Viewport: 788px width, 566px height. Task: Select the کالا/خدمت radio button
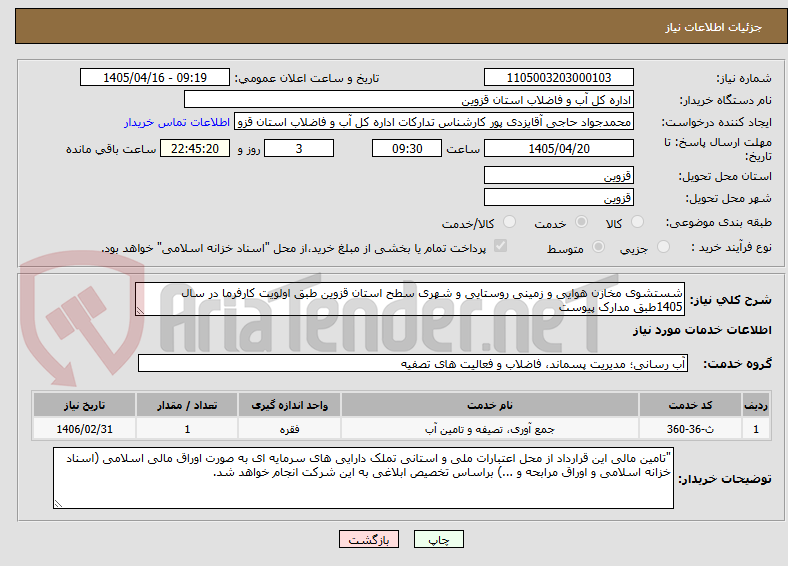click(x=510, y=222)
